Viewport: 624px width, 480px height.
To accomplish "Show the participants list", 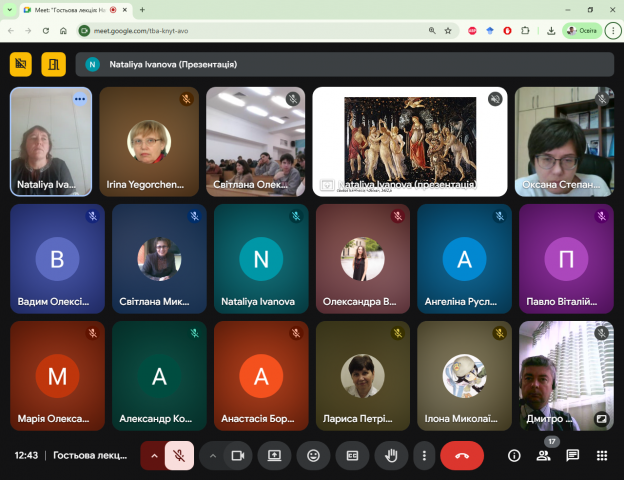I will coord(543,455).
